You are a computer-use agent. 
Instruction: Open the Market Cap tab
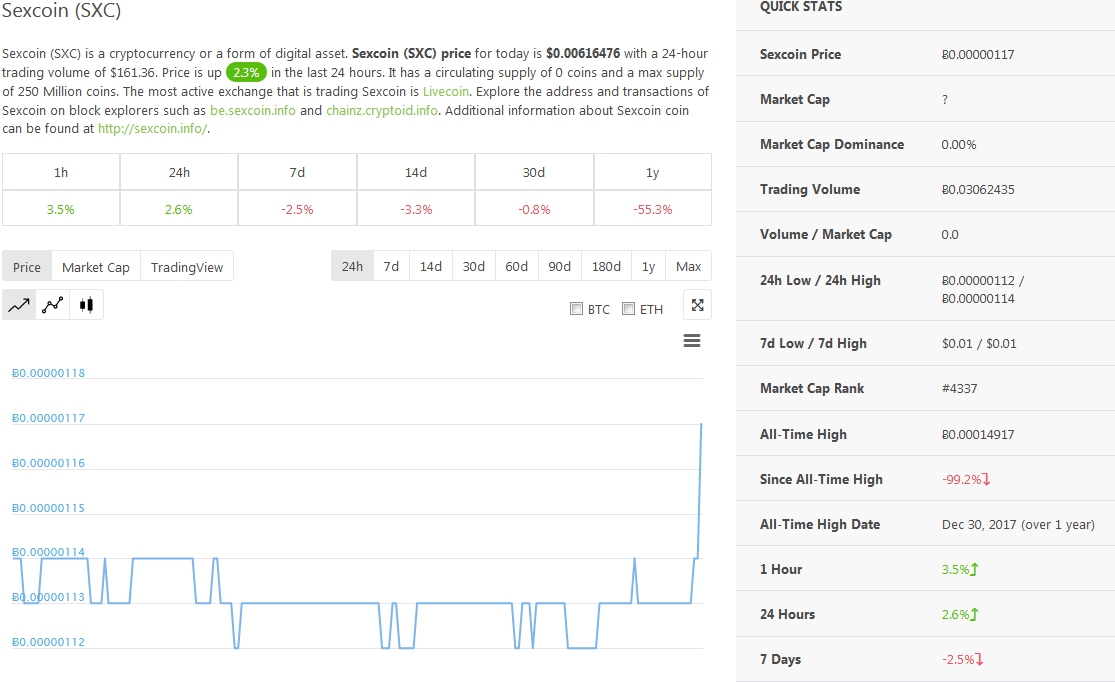coord(95,267)
